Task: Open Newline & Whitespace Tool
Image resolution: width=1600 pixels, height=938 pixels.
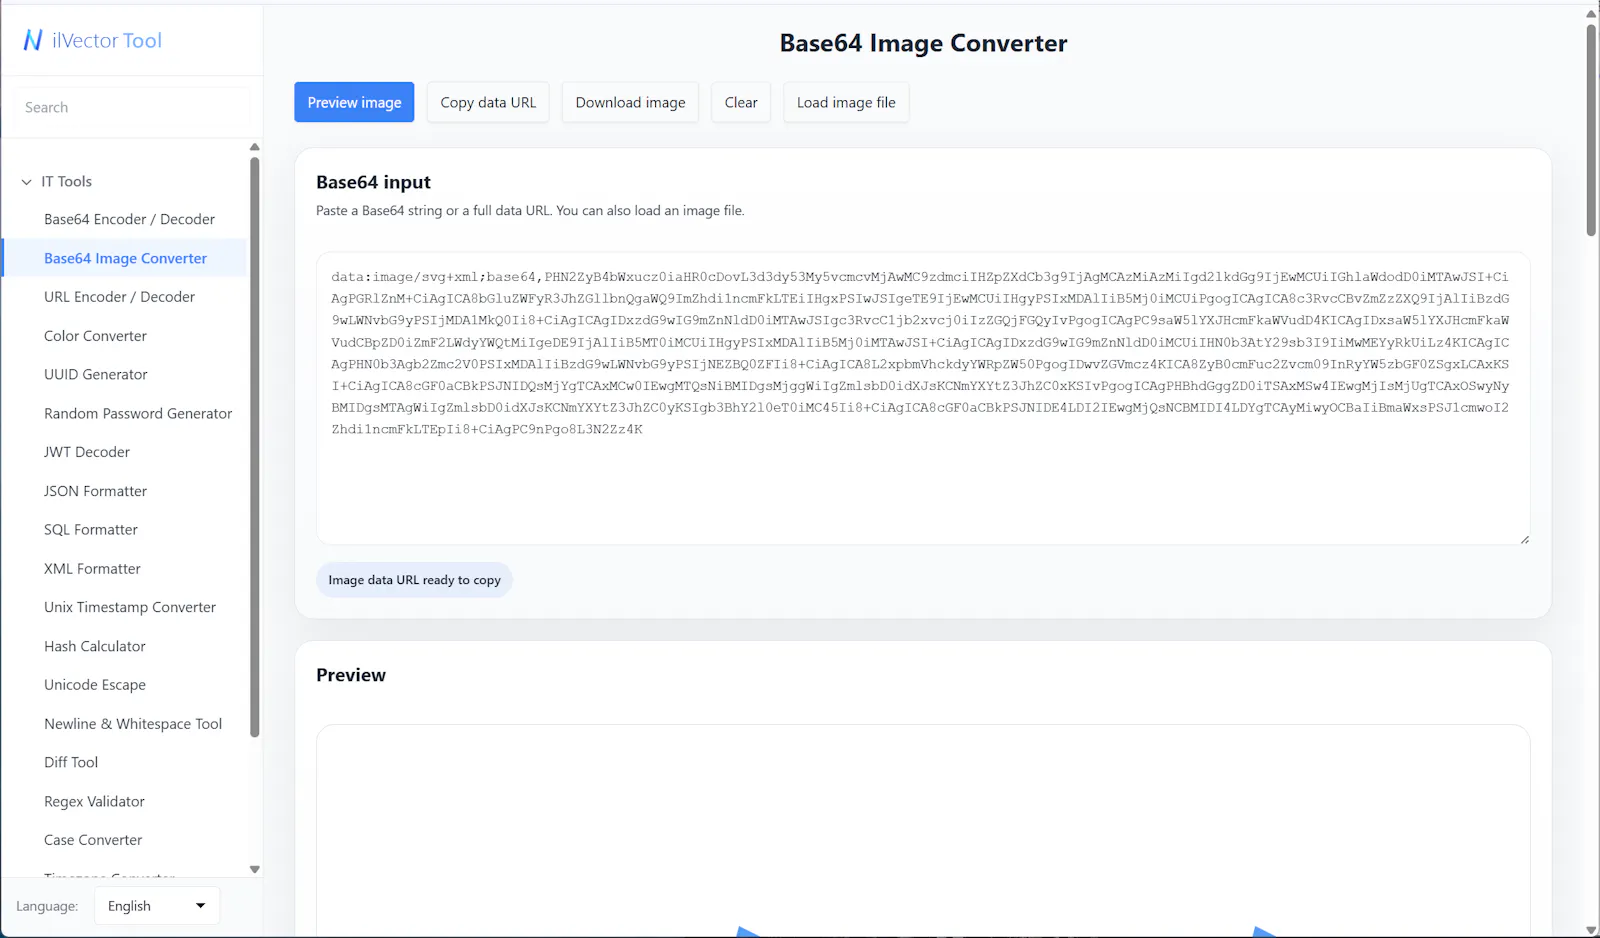Action: (x=133, y=724)
